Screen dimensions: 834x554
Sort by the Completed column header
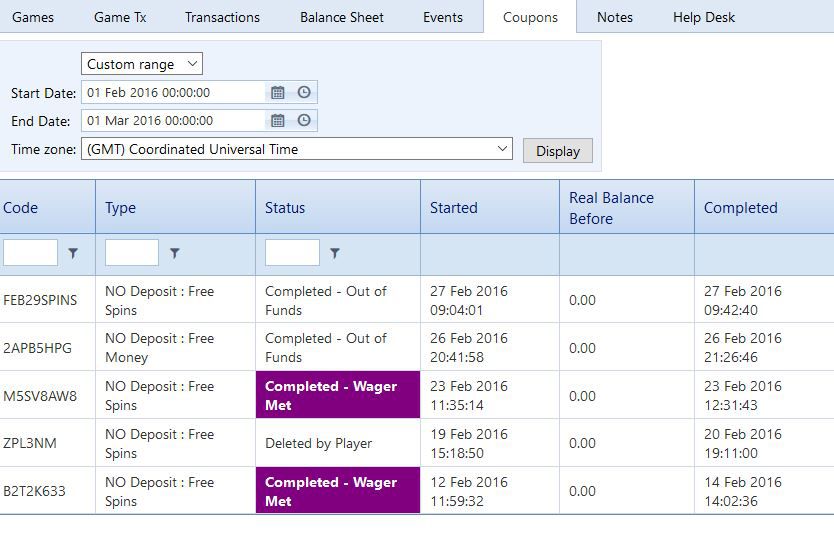pos(740,207)
